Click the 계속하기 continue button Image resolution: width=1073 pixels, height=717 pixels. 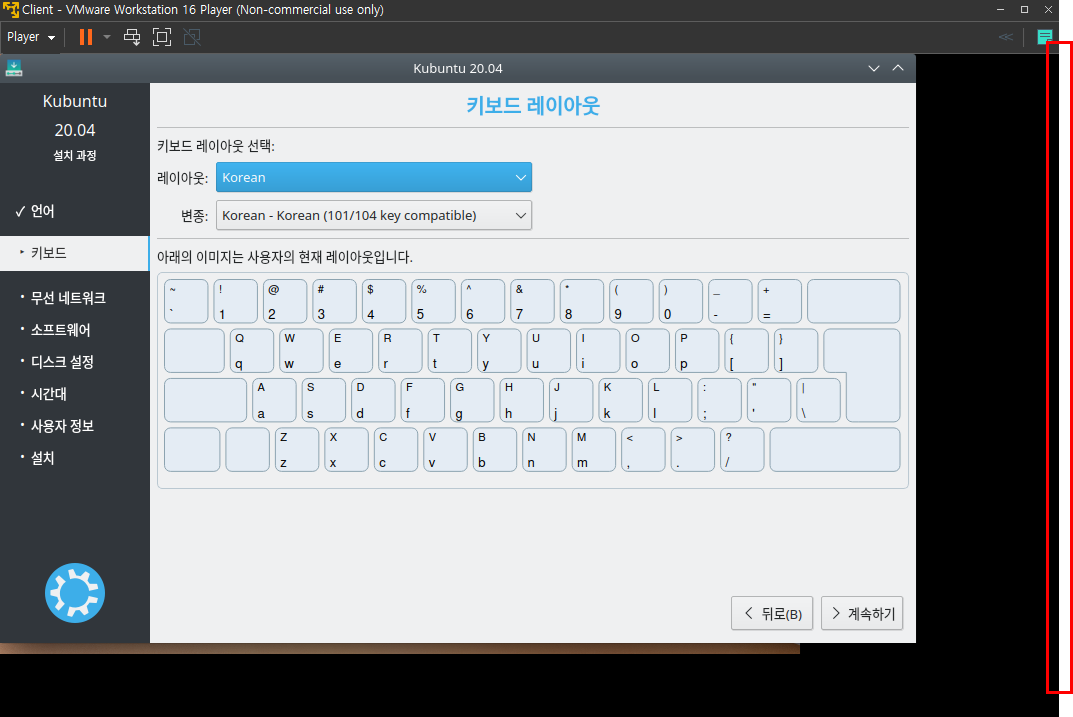click(862, 613)
